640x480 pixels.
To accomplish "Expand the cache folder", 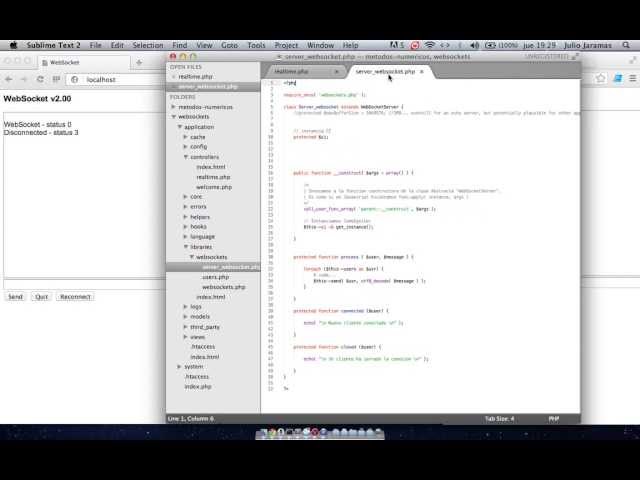I will pyautogui.click(x=185, y=137).
